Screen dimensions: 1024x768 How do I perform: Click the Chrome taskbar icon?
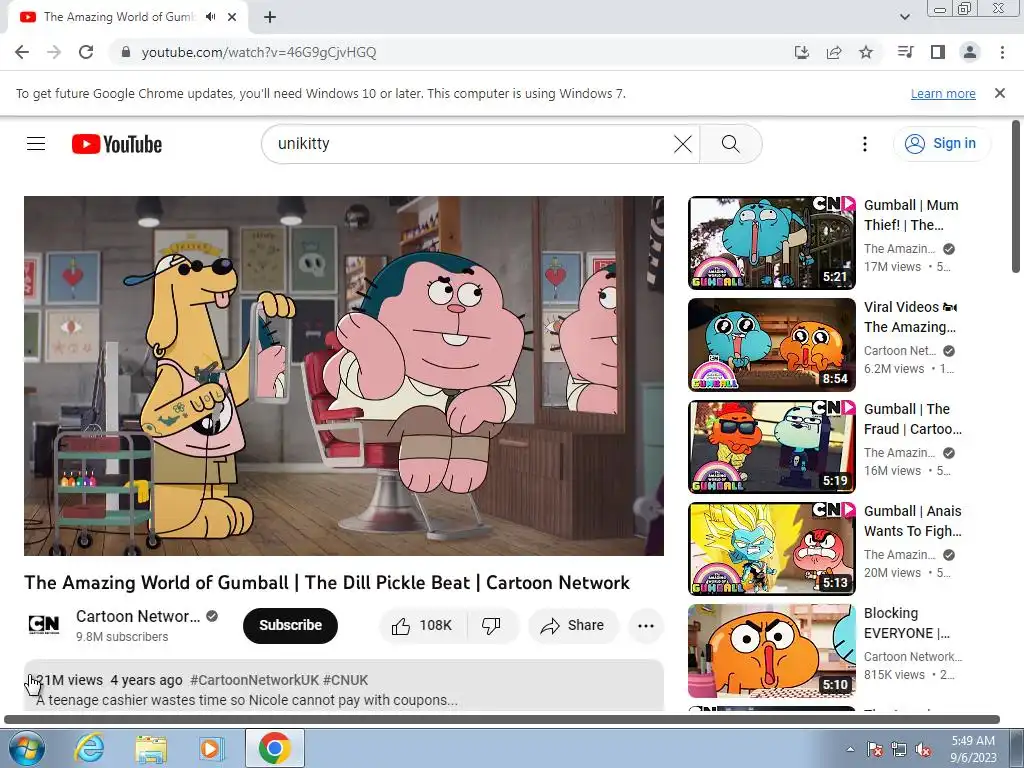click(274, 748)
